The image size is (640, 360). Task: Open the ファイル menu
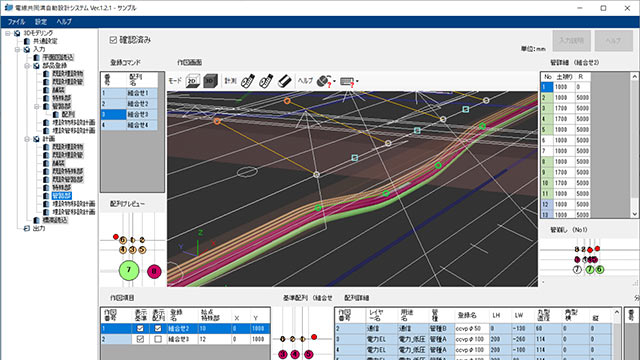[x=16, y=22]
